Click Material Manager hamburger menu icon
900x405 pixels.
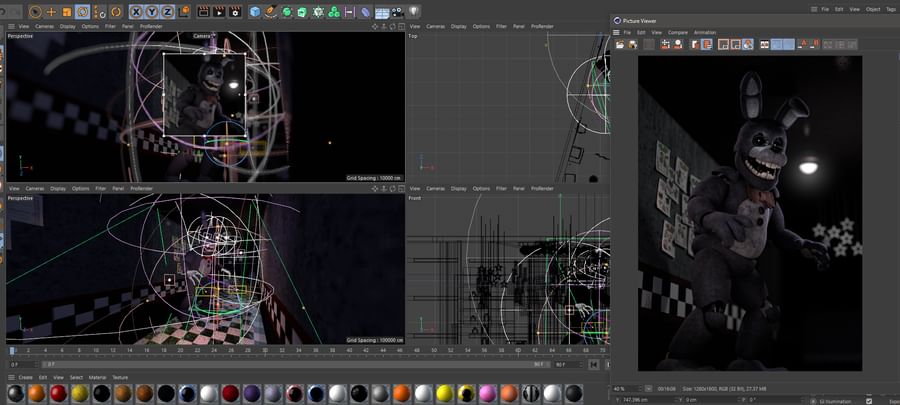(x=11, y=377)
